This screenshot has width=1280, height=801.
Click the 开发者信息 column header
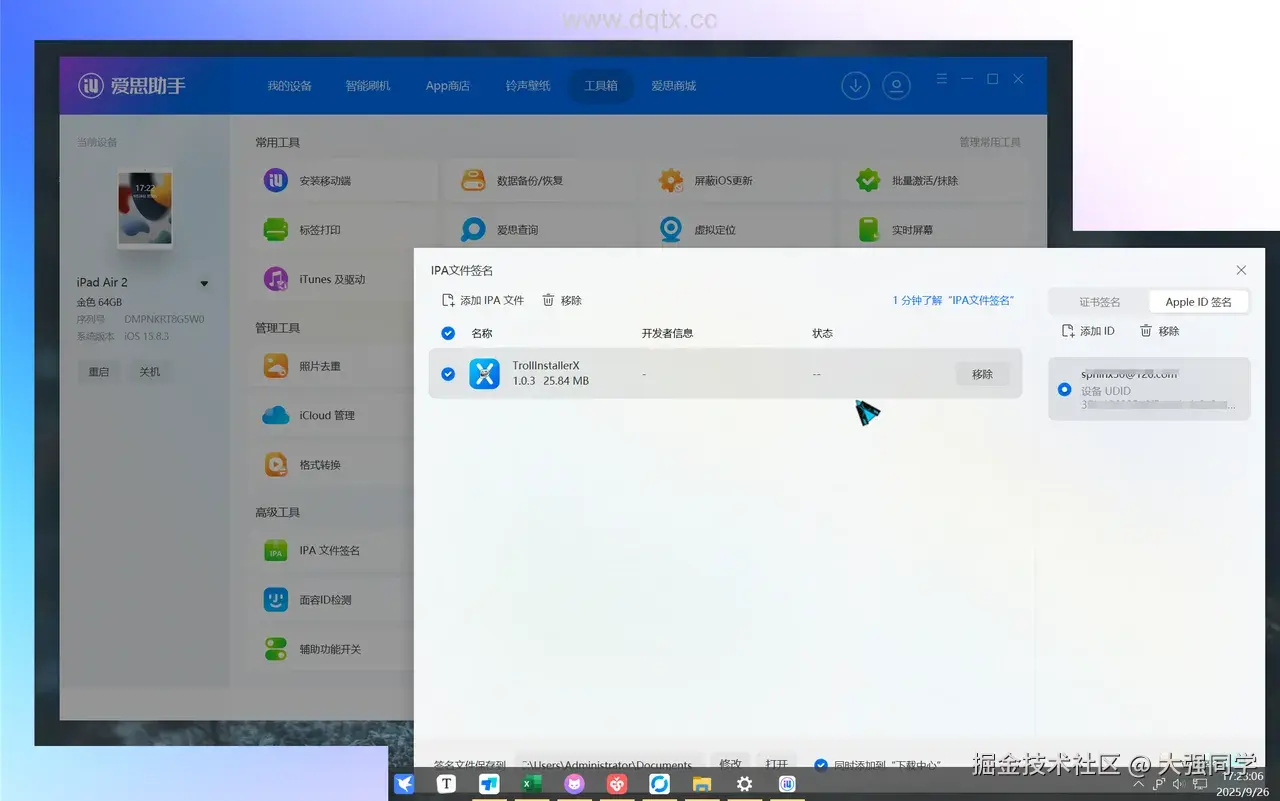(667, 333)
